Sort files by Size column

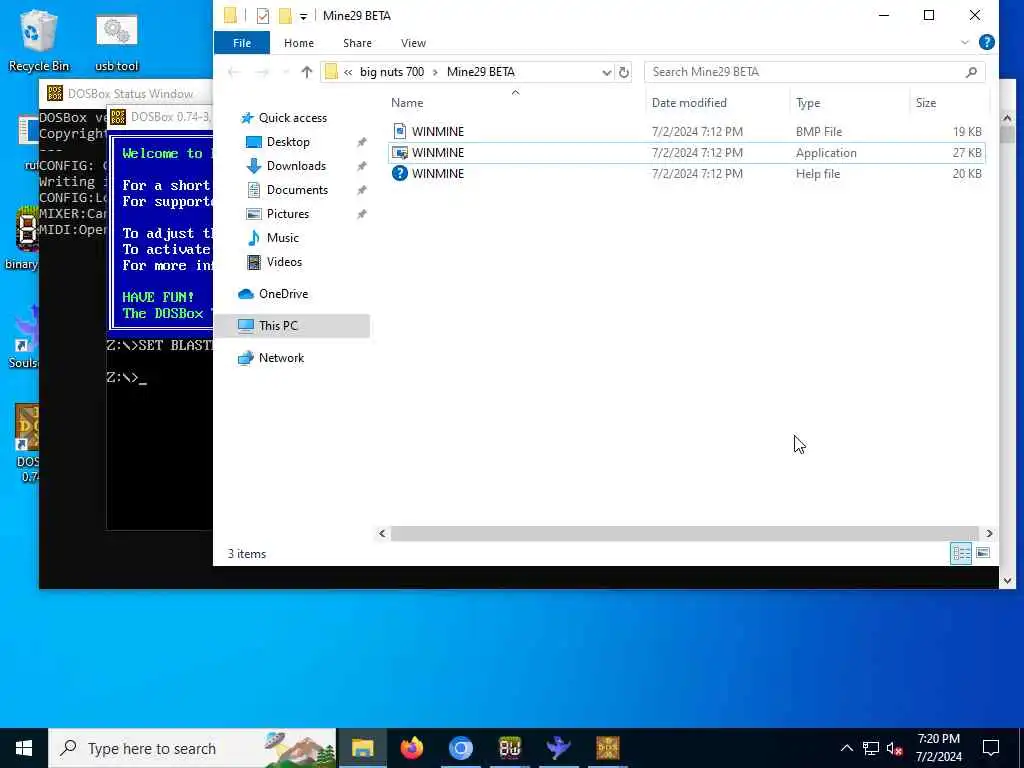click(925, 103)
